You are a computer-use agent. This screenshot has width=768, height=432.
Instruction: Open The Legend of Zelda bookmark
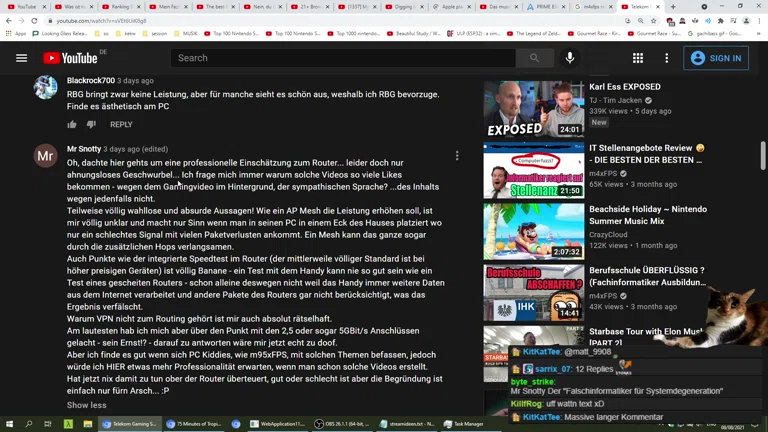(x=535, y=33)
